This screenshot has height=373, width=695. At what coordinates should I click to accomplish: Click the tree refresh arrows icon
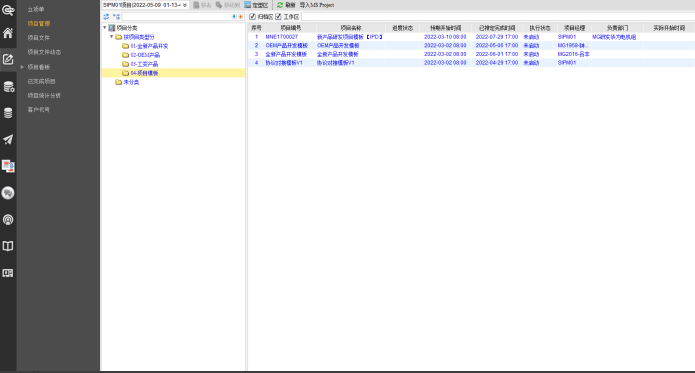106,16
